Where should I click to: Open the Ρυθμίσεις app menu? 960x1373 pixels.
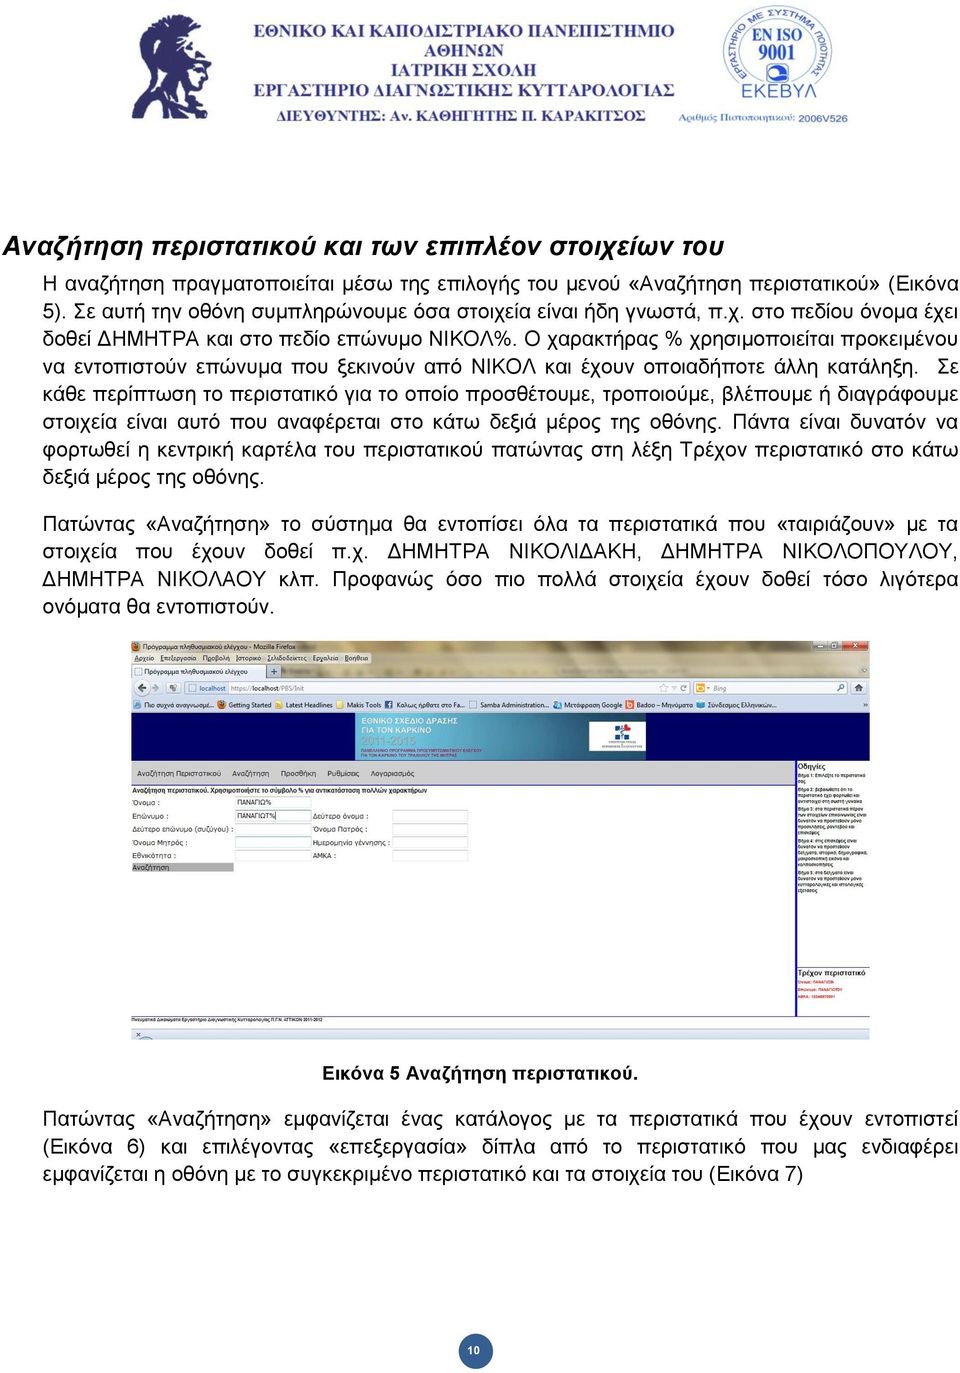pos(343,774)
